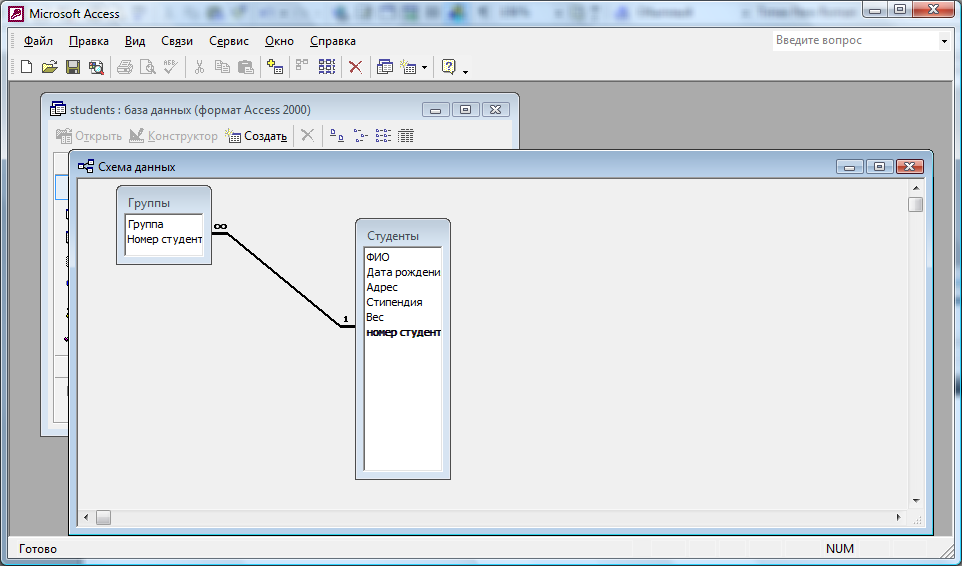The width and height of the screenshot is (962, 566).
Task: Open the New Object dropdown arrow
Action: (x=424, y=67)
